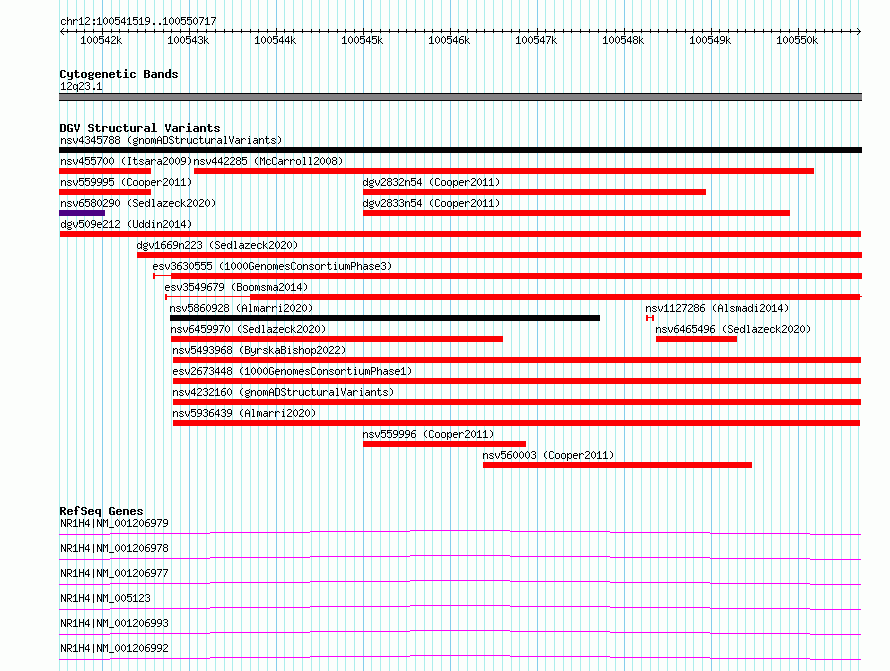
Task: Select the dgv509e212 (Uddin2014) label
Action: tap(126, 224)
